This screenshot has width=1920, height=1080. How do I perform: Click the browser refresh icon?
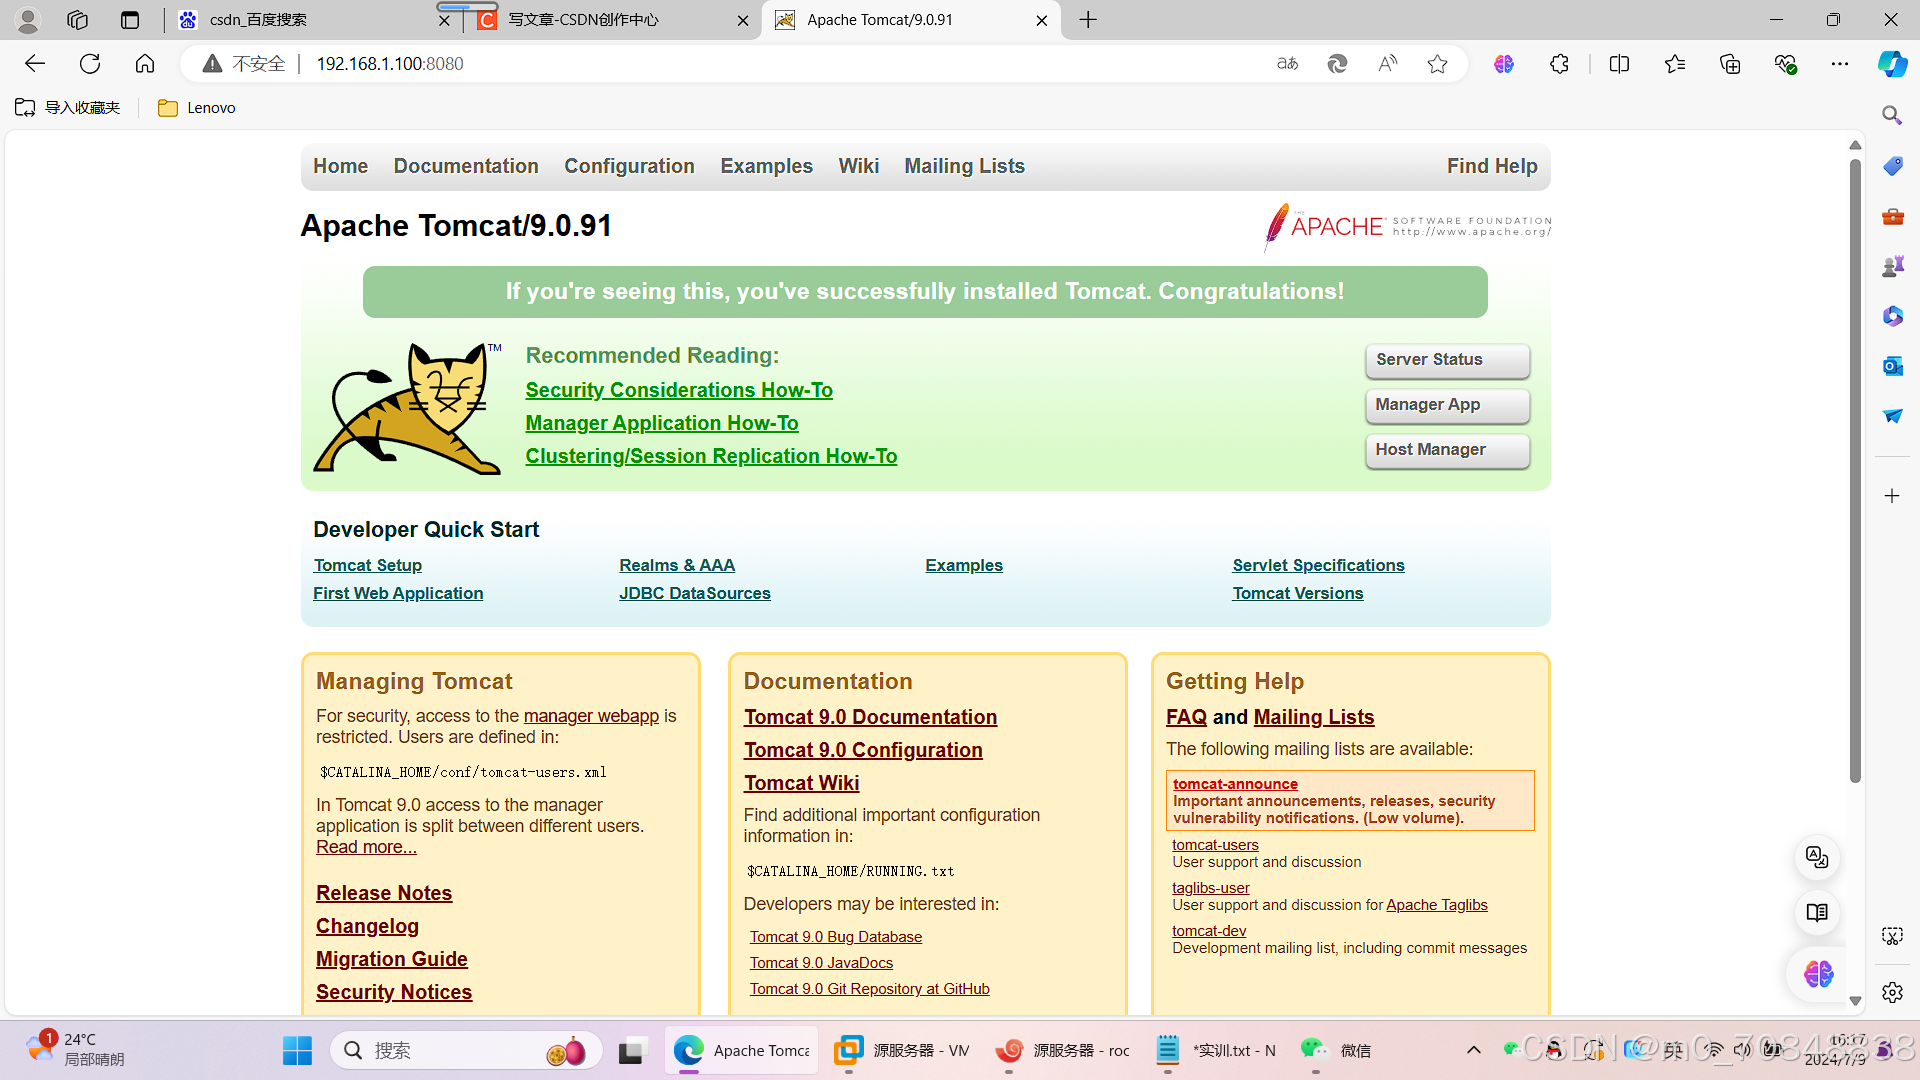(90, 64)
